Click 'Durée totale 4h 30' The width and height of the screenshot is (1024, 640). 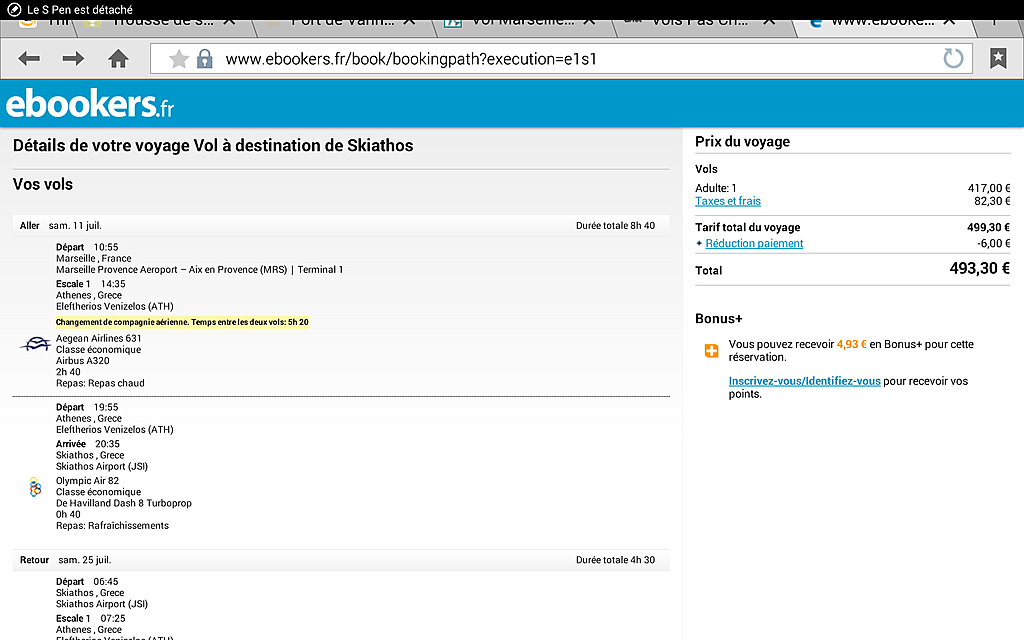[615, 560]
